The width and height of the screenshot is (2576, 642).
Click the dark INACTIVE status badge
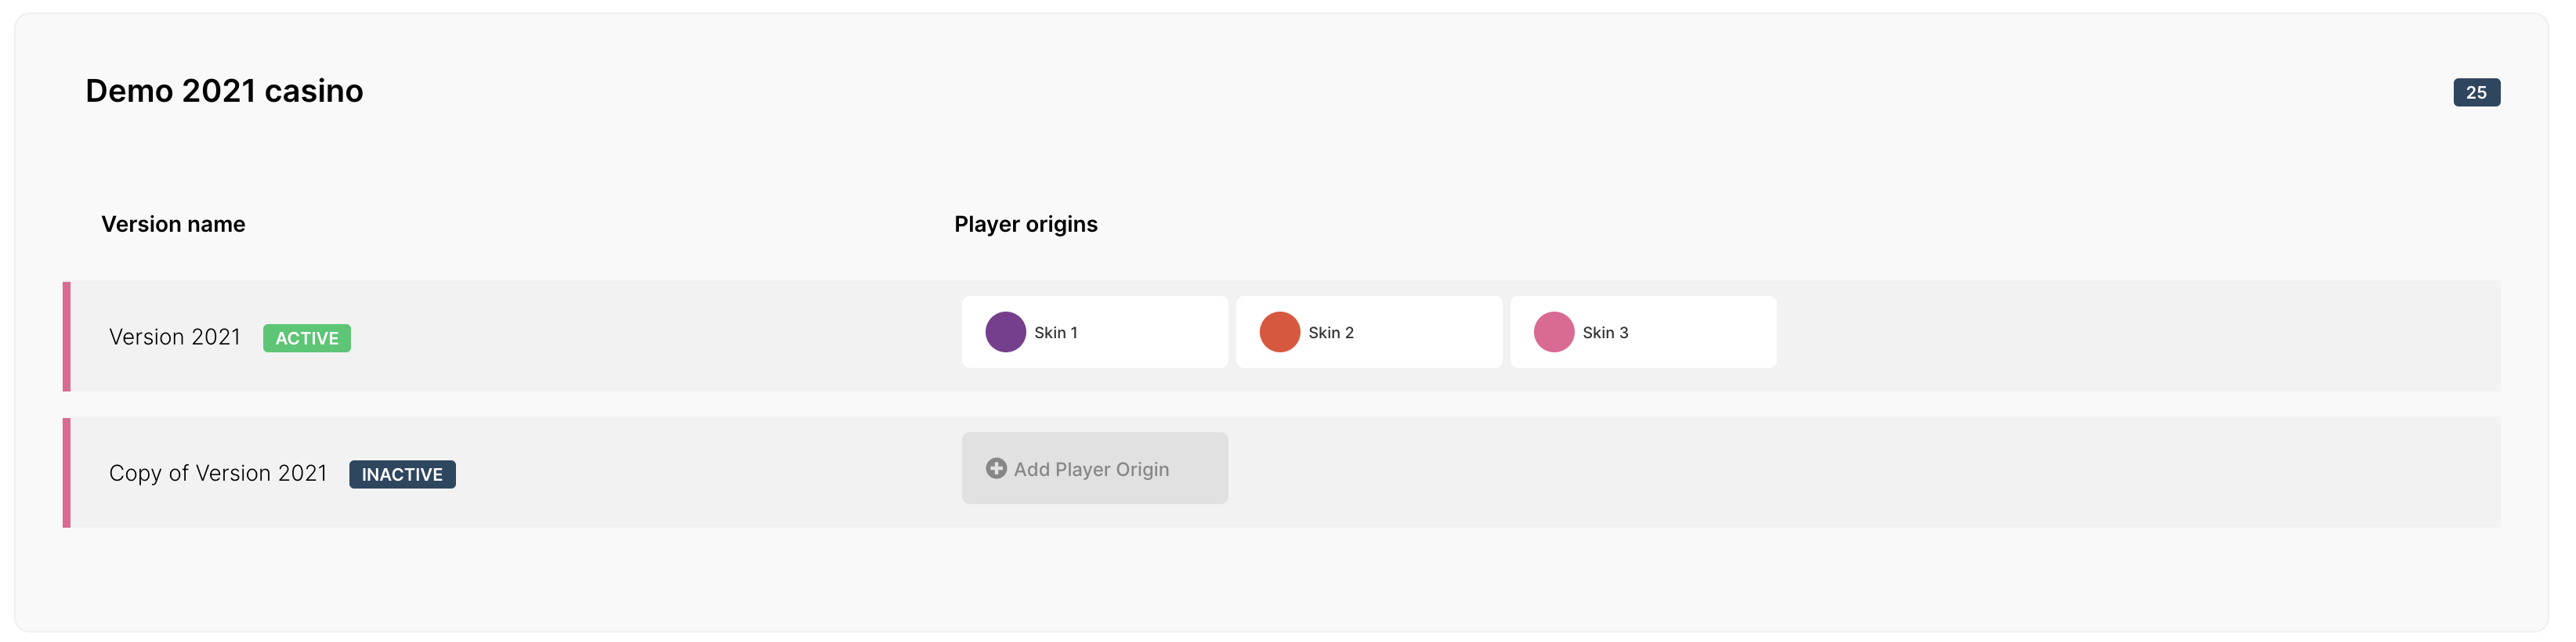(402, 474)
